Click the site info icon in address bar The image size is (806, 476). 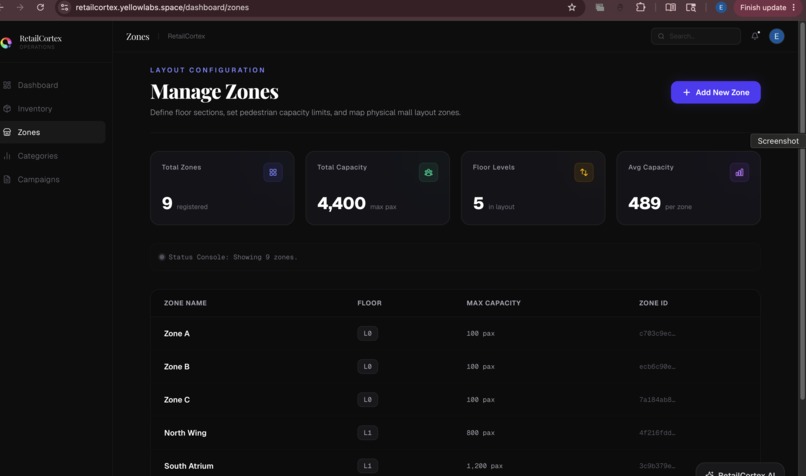point(64,7)
